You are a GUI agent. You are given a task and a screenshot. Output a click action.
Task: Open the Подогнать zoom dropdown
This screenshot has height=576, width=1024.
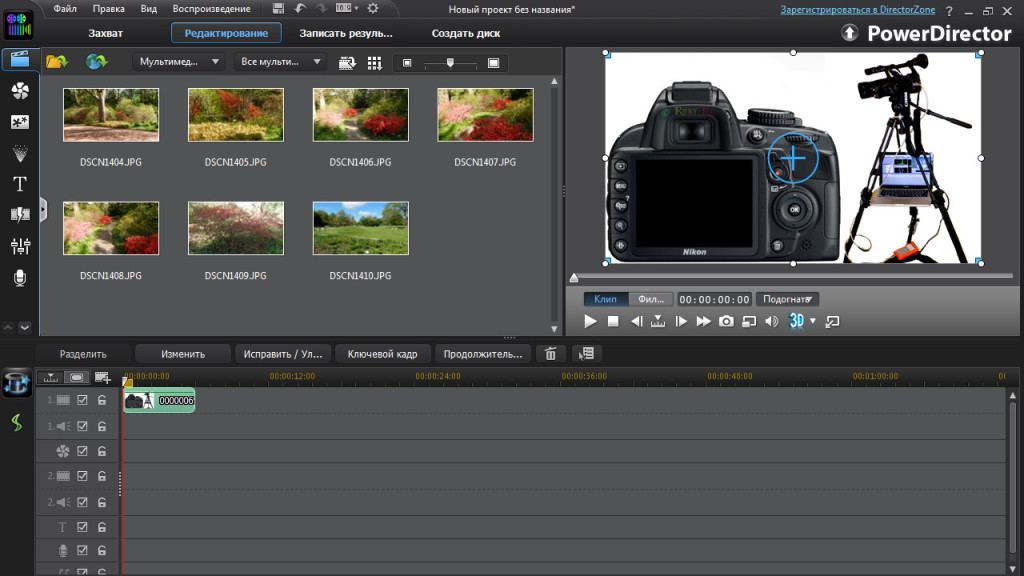787,299
